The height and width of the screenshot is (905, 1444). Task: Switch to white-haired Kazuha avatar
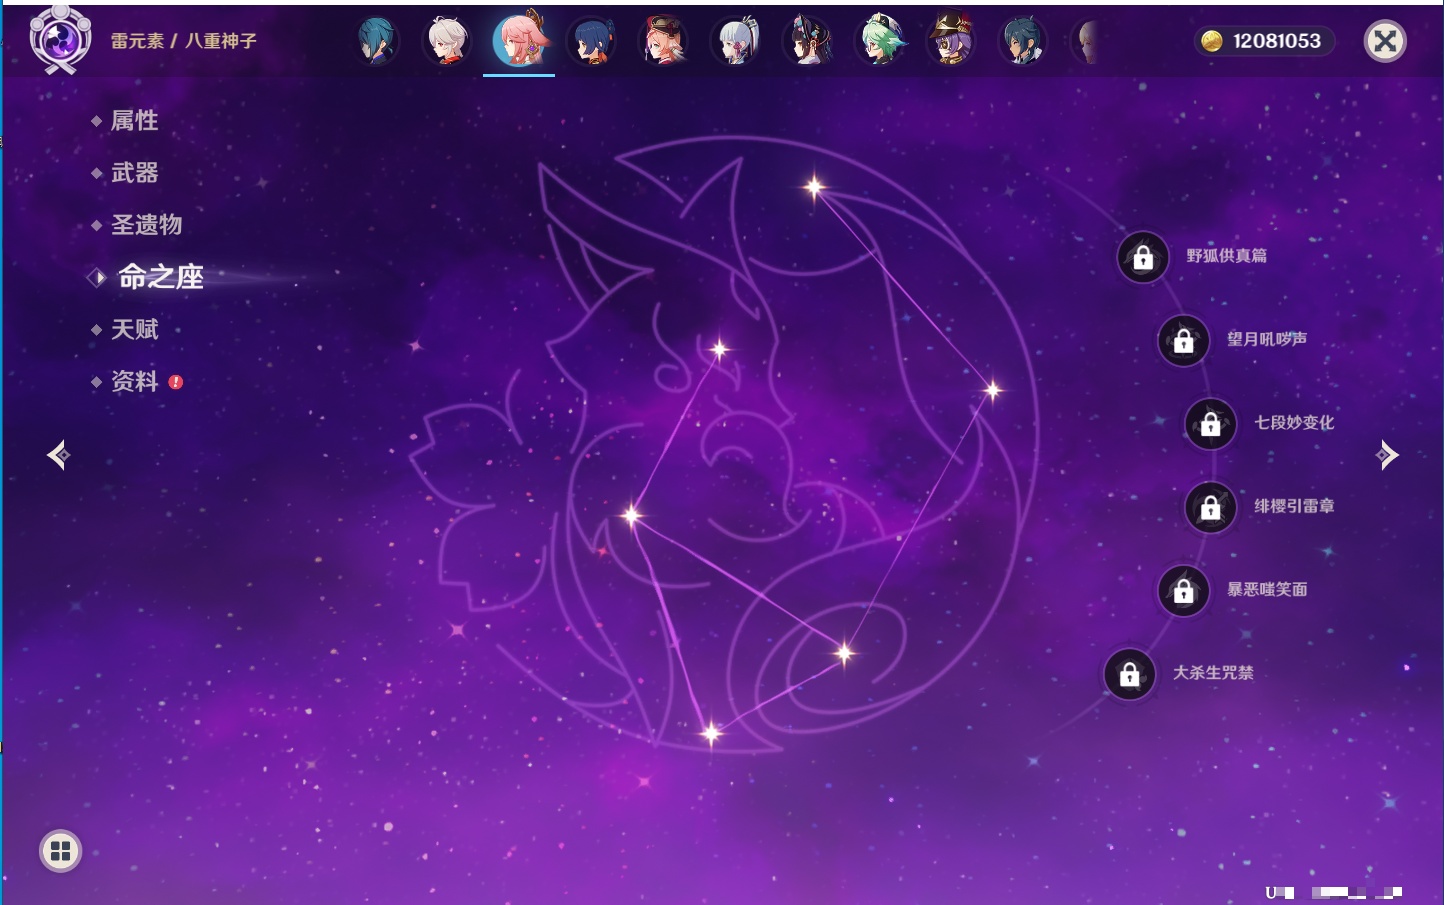tap(448, 41)
